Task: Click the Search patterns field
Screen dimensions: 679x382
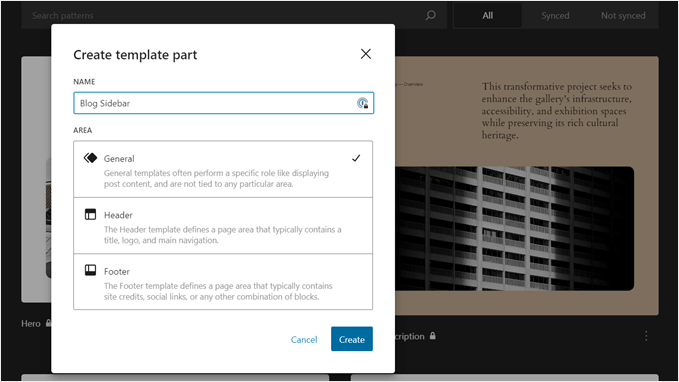Action: pos(234,16)
